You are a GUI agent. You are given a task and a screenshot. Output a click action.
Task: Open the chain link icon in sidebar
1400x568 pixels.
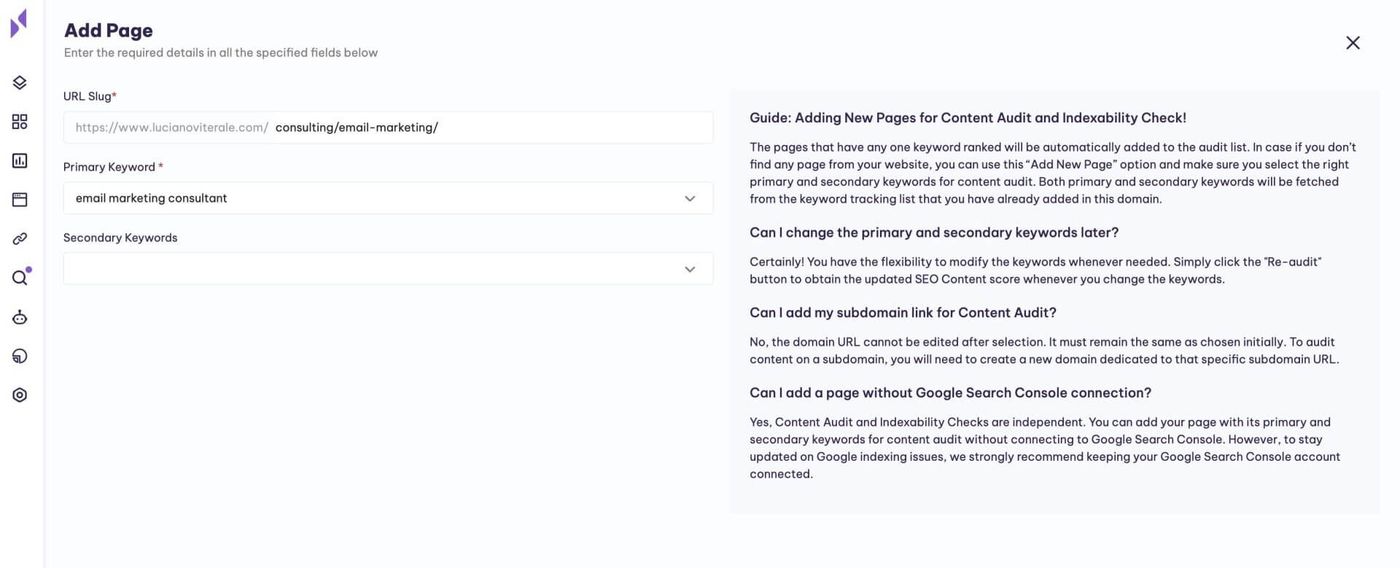[19, 239]
